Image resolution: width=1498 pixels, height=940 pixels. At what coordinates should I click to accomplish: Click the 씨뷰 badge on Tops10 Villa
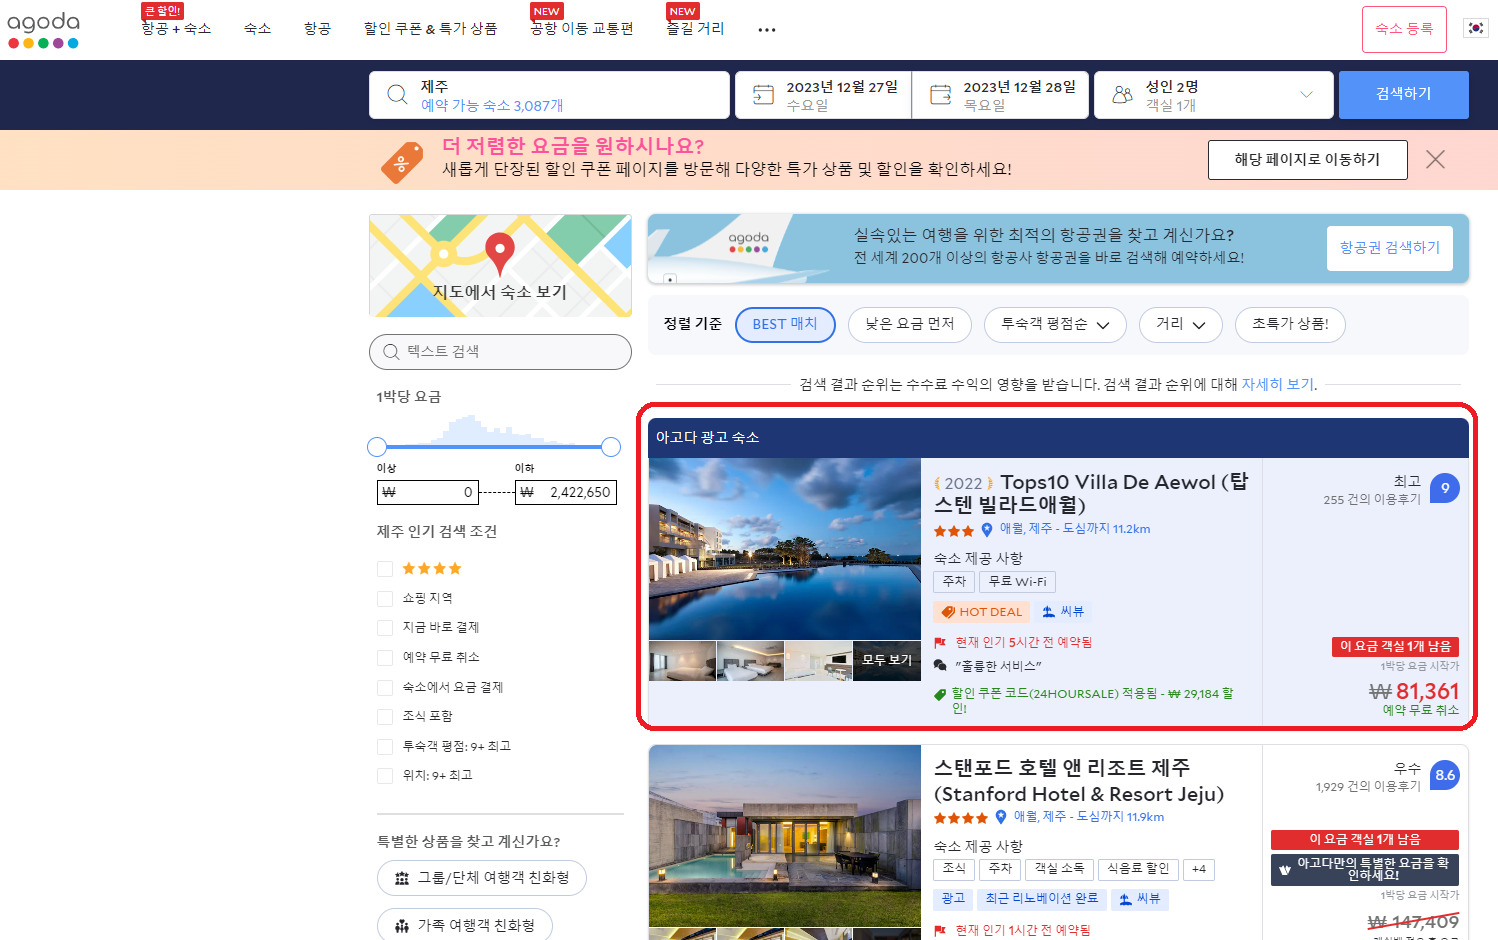click(1063, 612)
